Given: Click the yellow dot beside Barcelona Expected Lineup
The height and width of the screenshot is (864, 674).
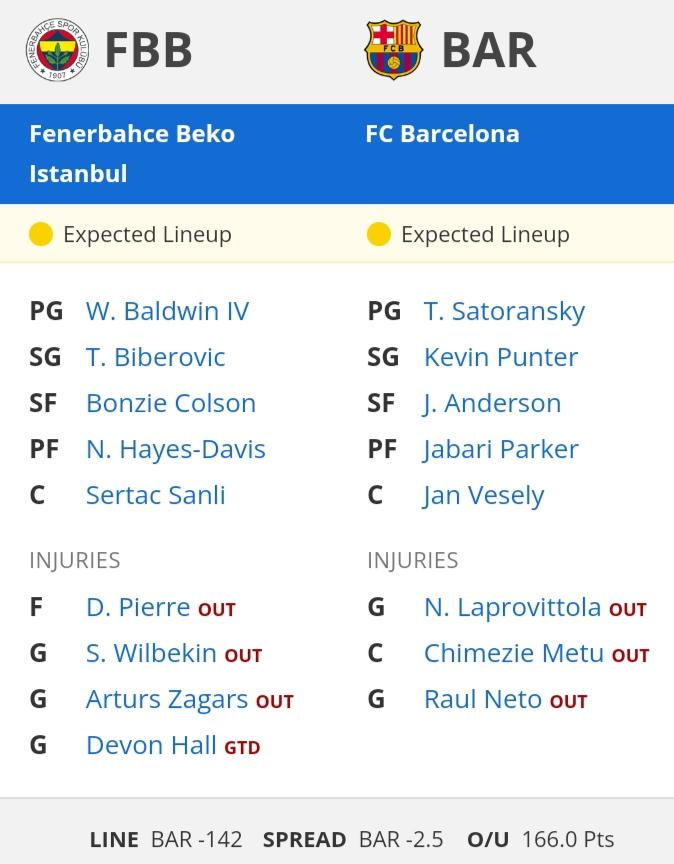Looking at the screenshot, I should click(x=379, y=234).
